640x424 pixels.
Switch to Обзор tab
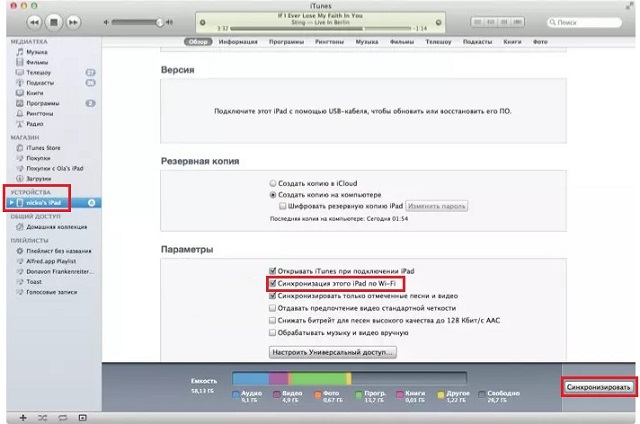(x=198, y=42)
